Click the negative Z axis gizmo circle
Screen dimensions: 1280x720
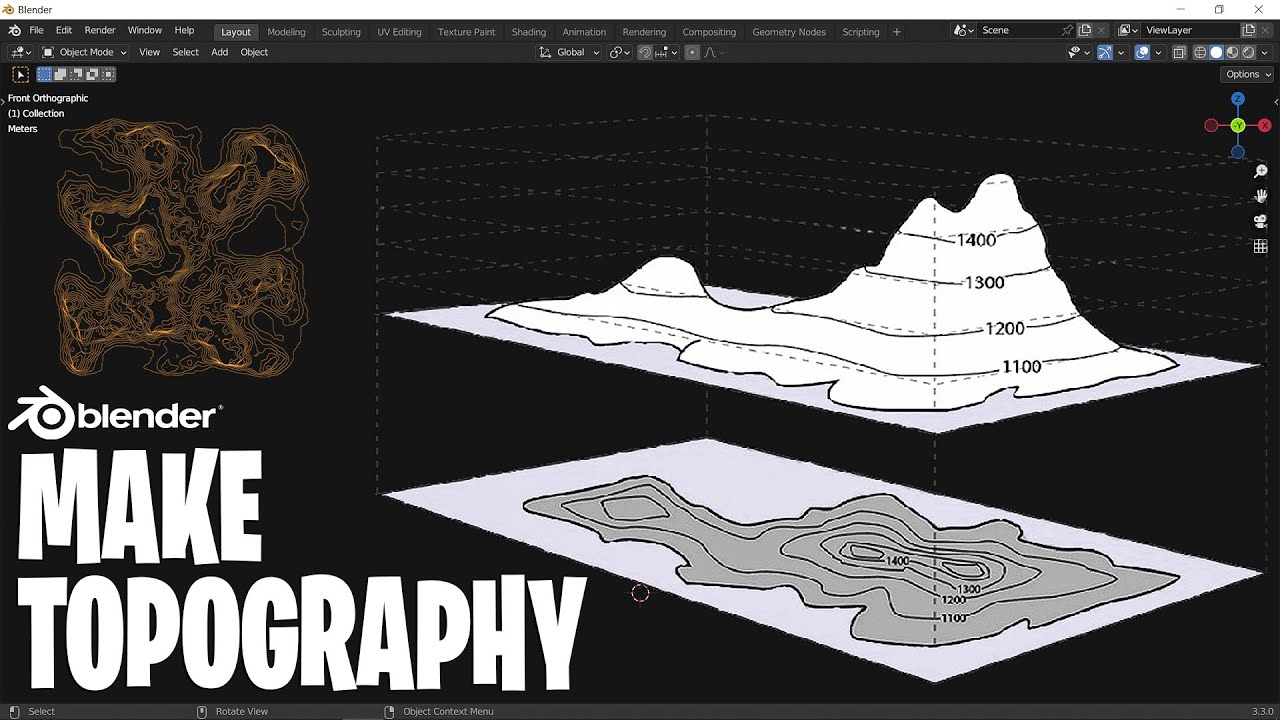coord(1238,152)
